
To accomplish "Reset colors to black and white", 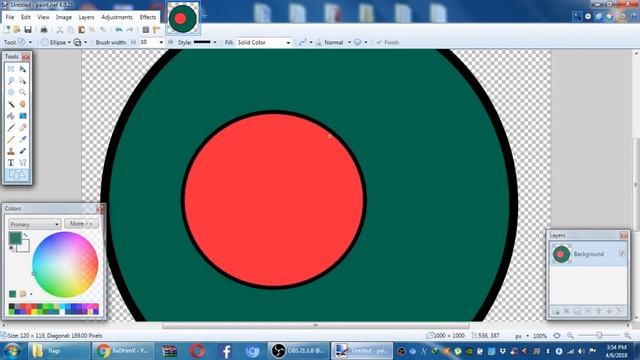I will pyautogui.click(x=11, y=248).
